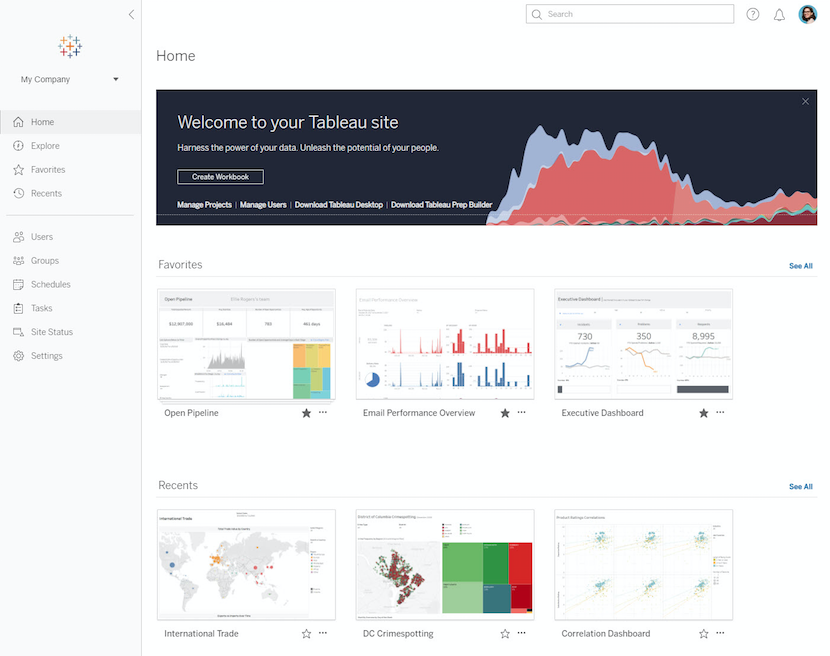The height and width of the screenshot is (656, 830).
Task: Open more actions for International Trade
Action: 323,633
